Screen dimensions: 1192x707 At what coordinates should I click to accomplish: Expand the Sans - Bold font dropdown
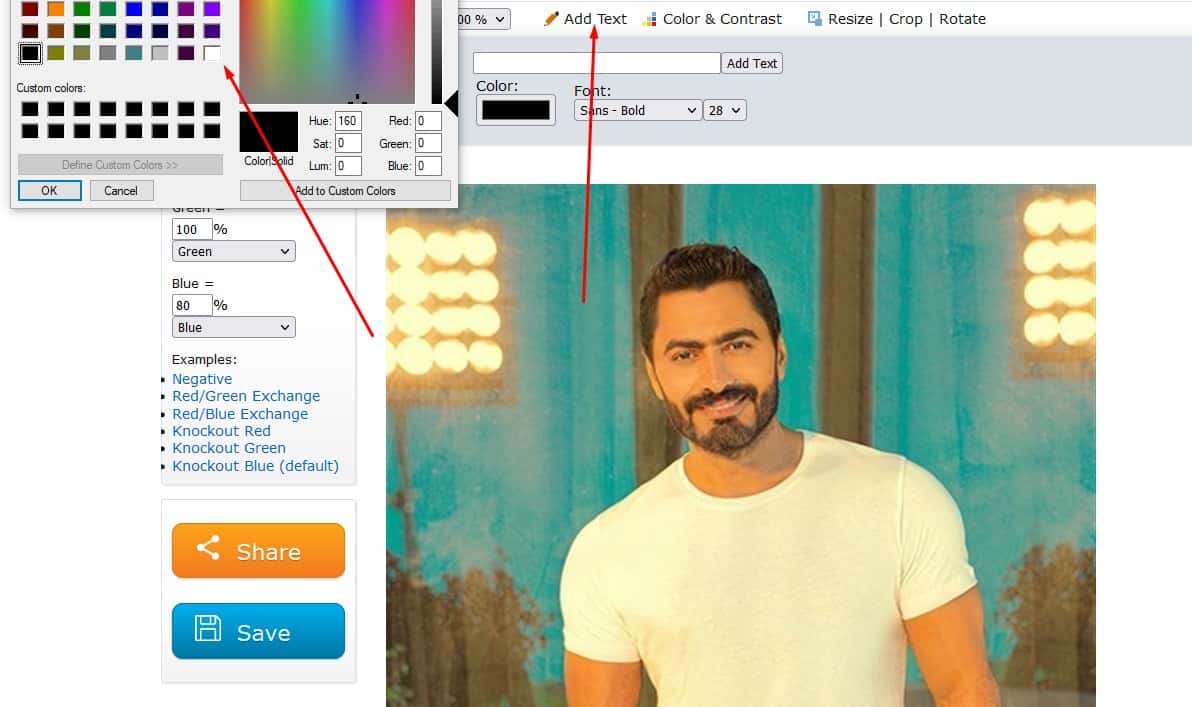pyautogui.click(x=637, y=110)
